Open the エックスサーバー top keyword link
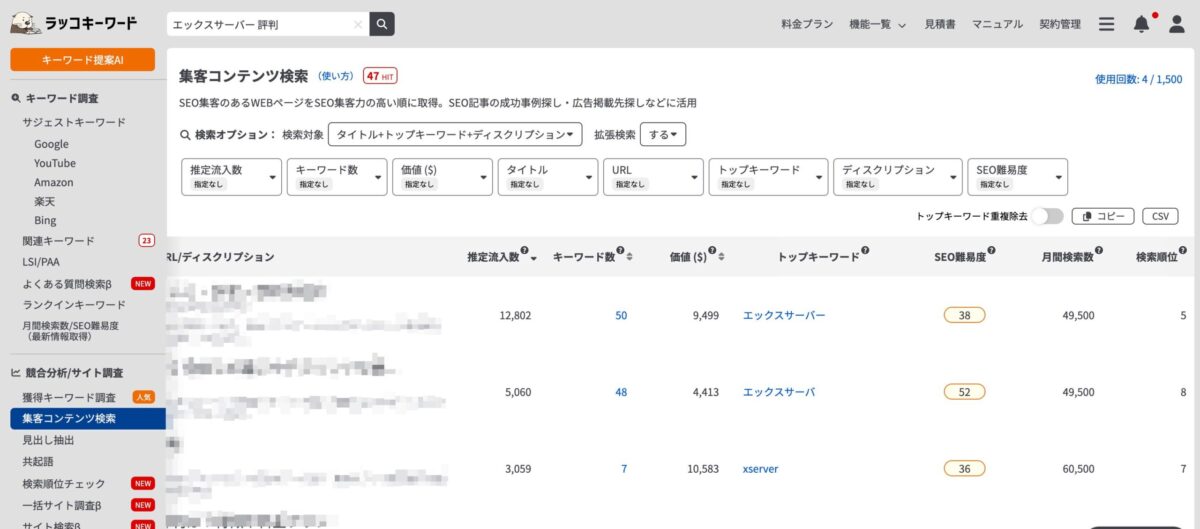This screenshot has width=1200, height=529. (x=784, y=315)
